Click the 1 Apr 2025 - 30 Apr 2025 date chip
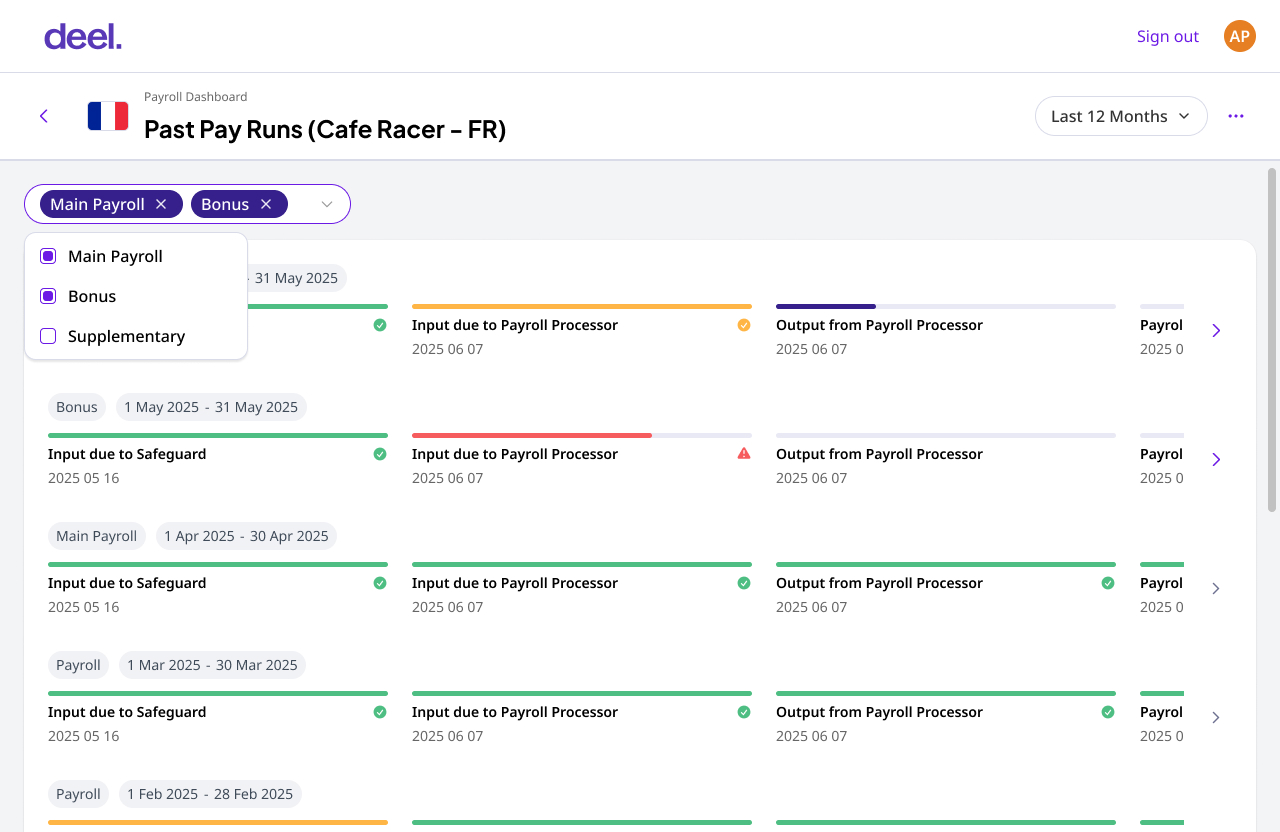 click(x=246, y=536)
